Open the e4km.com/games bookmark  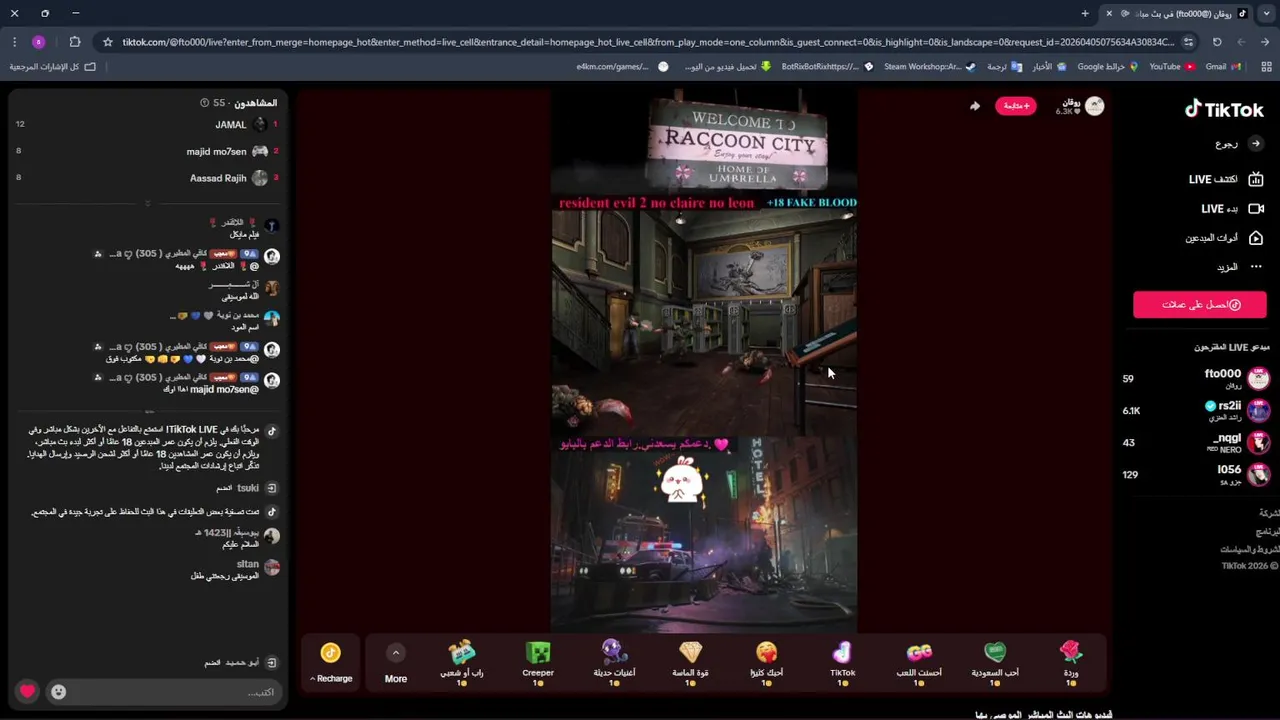[622, 67]
